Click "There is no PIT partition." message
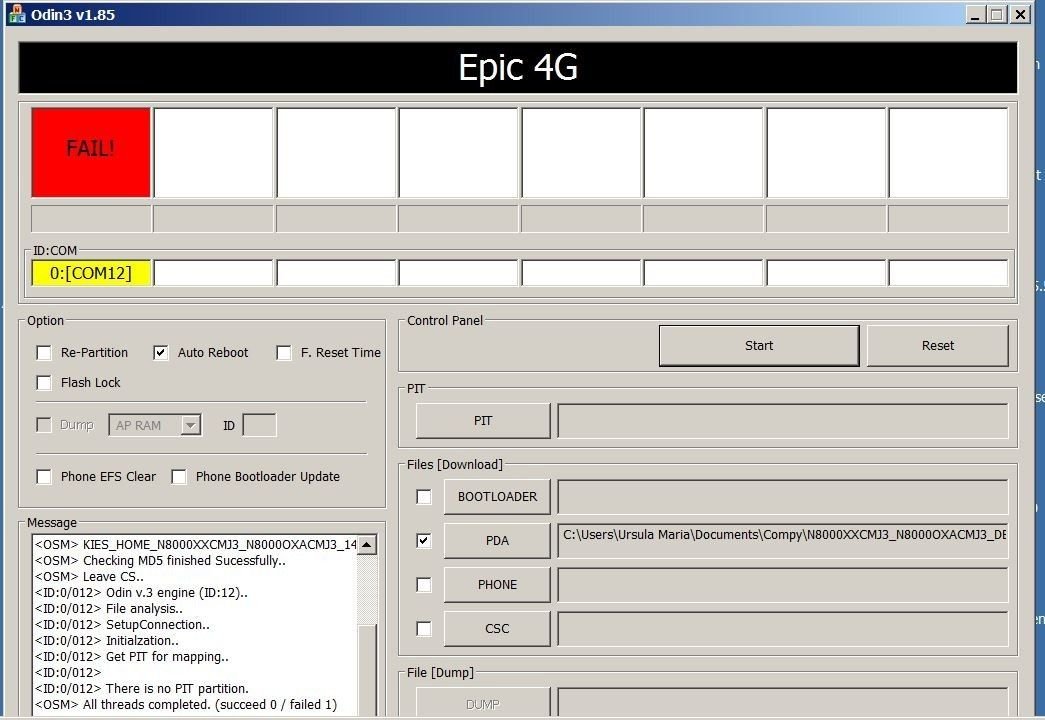Viewport: 1045px width, 720px height. tap(141, 689)
